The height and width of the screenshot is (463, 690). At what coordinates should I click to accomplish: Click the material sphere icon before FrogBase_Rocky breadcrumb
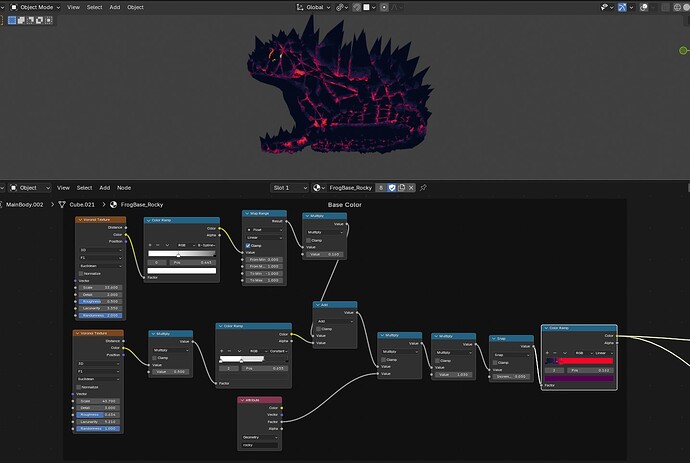[114, 205]
